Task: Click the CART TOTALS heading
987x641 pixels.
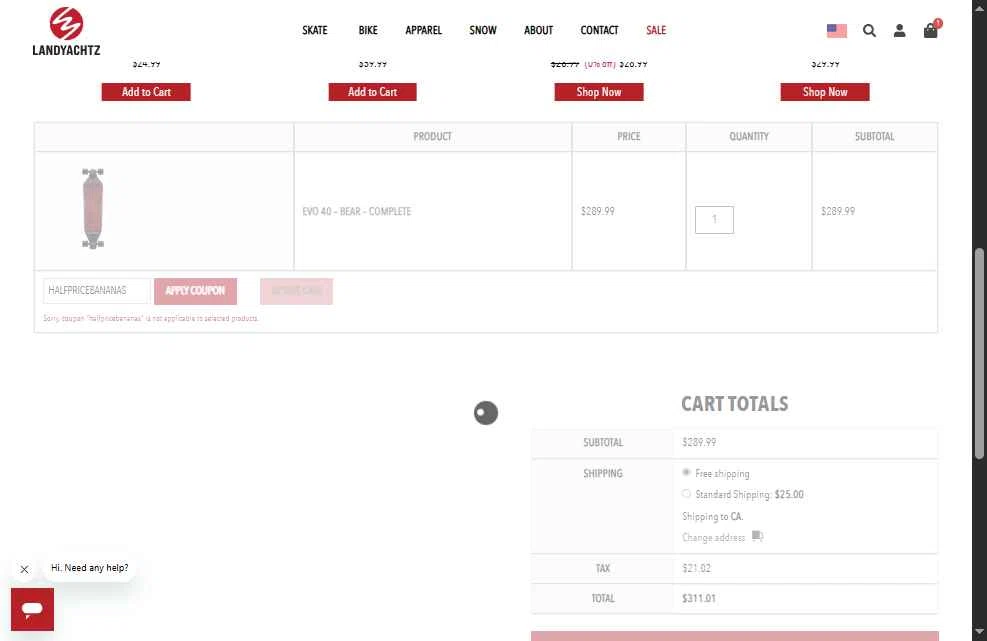Action: click(735, 404)
